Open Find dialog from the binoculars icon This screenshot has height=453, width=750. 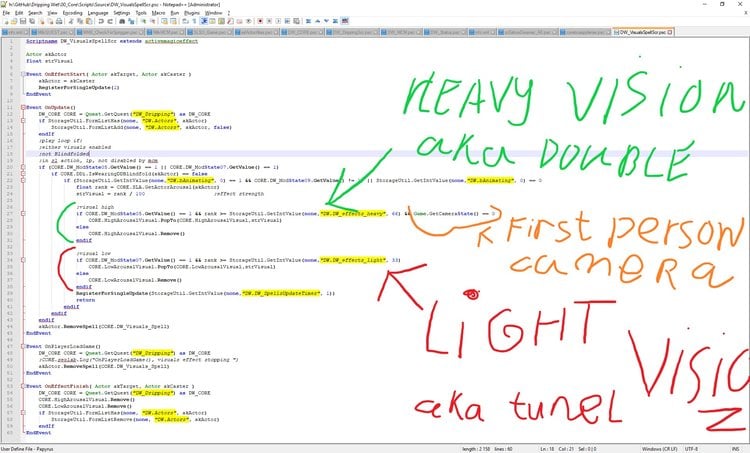[122, 21]
